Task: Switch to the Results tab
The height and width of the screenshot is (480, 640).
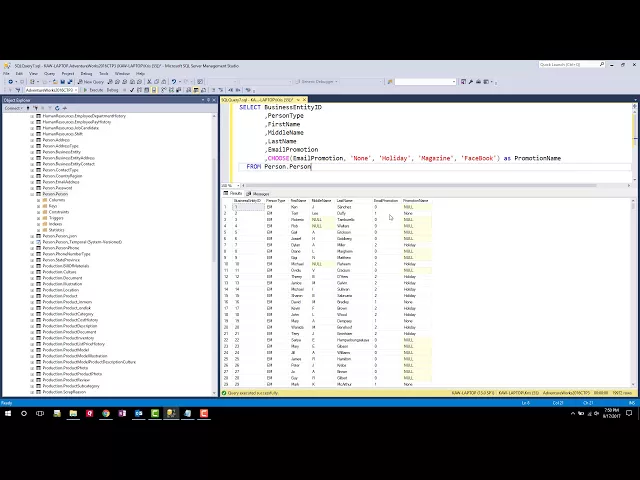Action: (233, 193)
